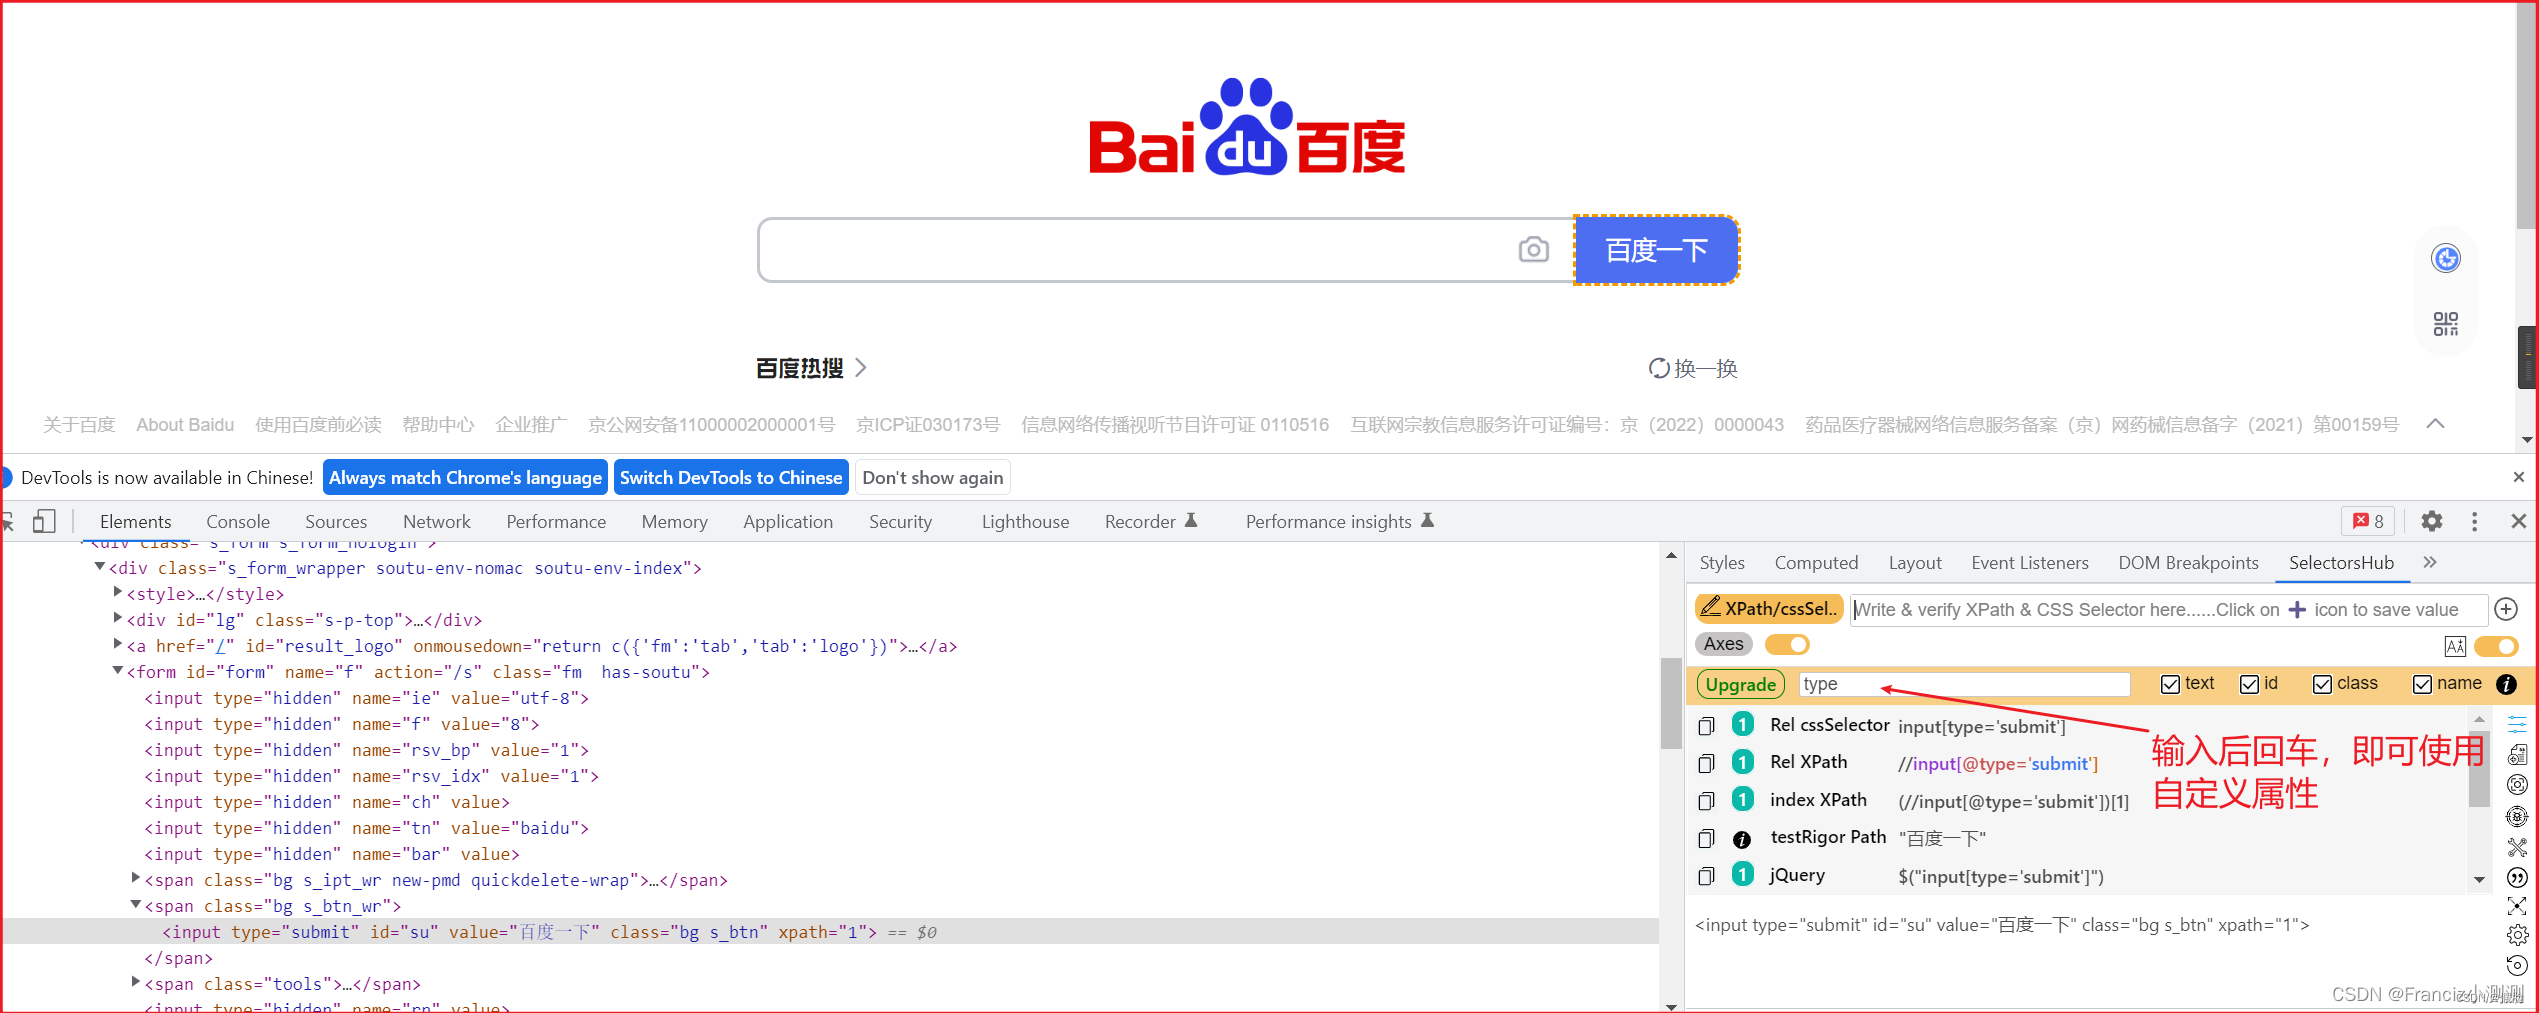Click the Baidu QR code icon
Screen dimensions: 2539x1013
click(x=2446, y=324)
